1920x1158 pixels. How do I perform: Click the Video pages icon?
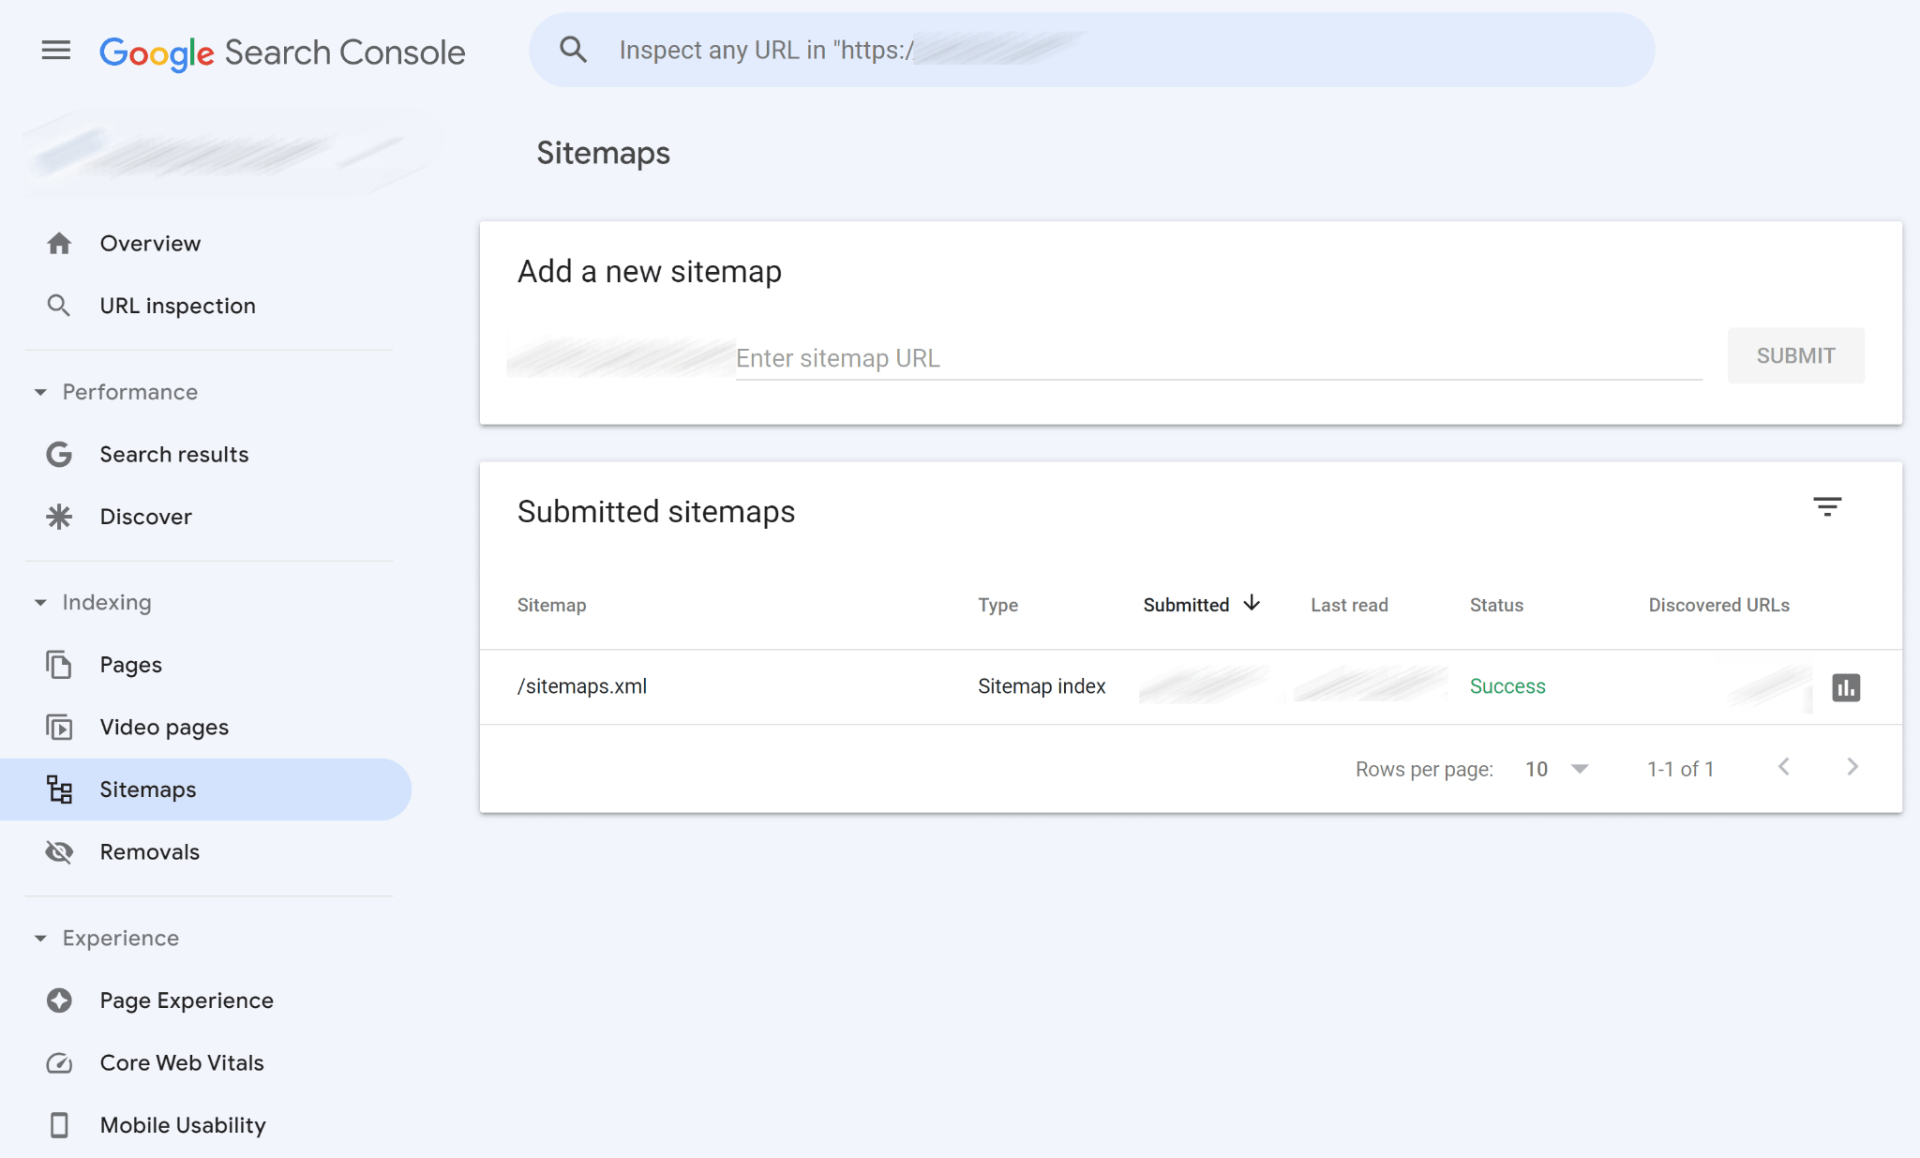(59, 727)
